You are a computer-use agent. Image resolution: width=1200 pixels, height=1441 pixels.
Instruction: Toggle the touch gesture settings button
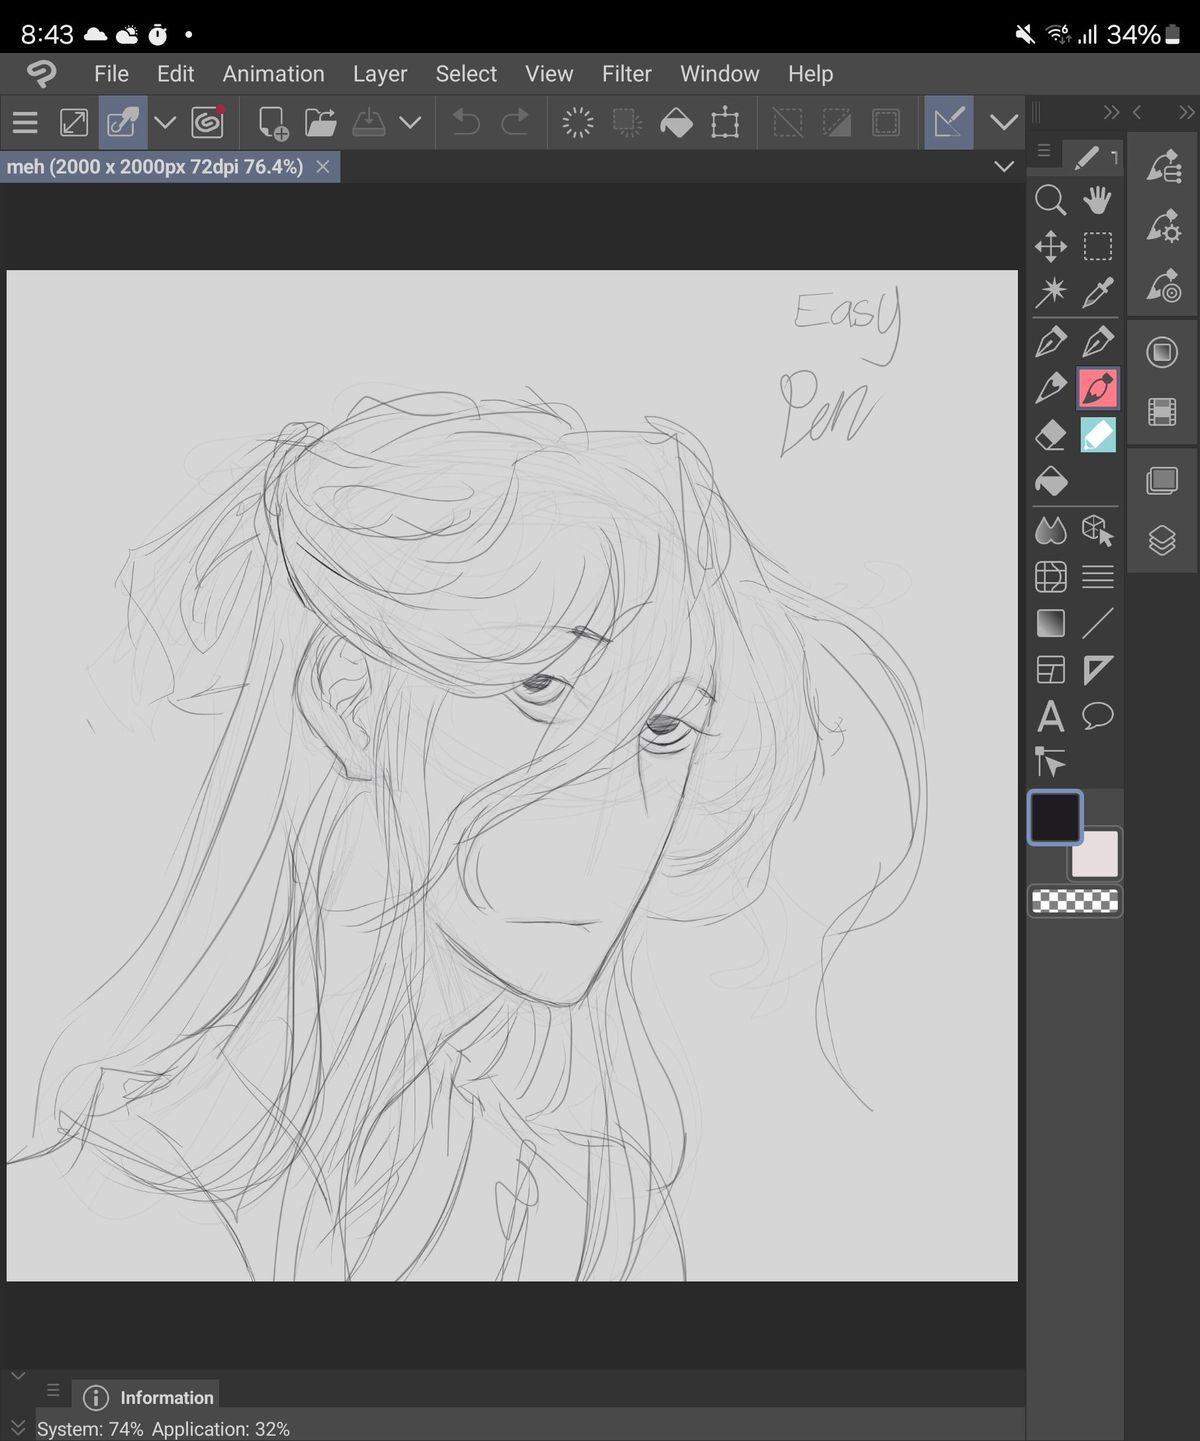coord(123,123)
